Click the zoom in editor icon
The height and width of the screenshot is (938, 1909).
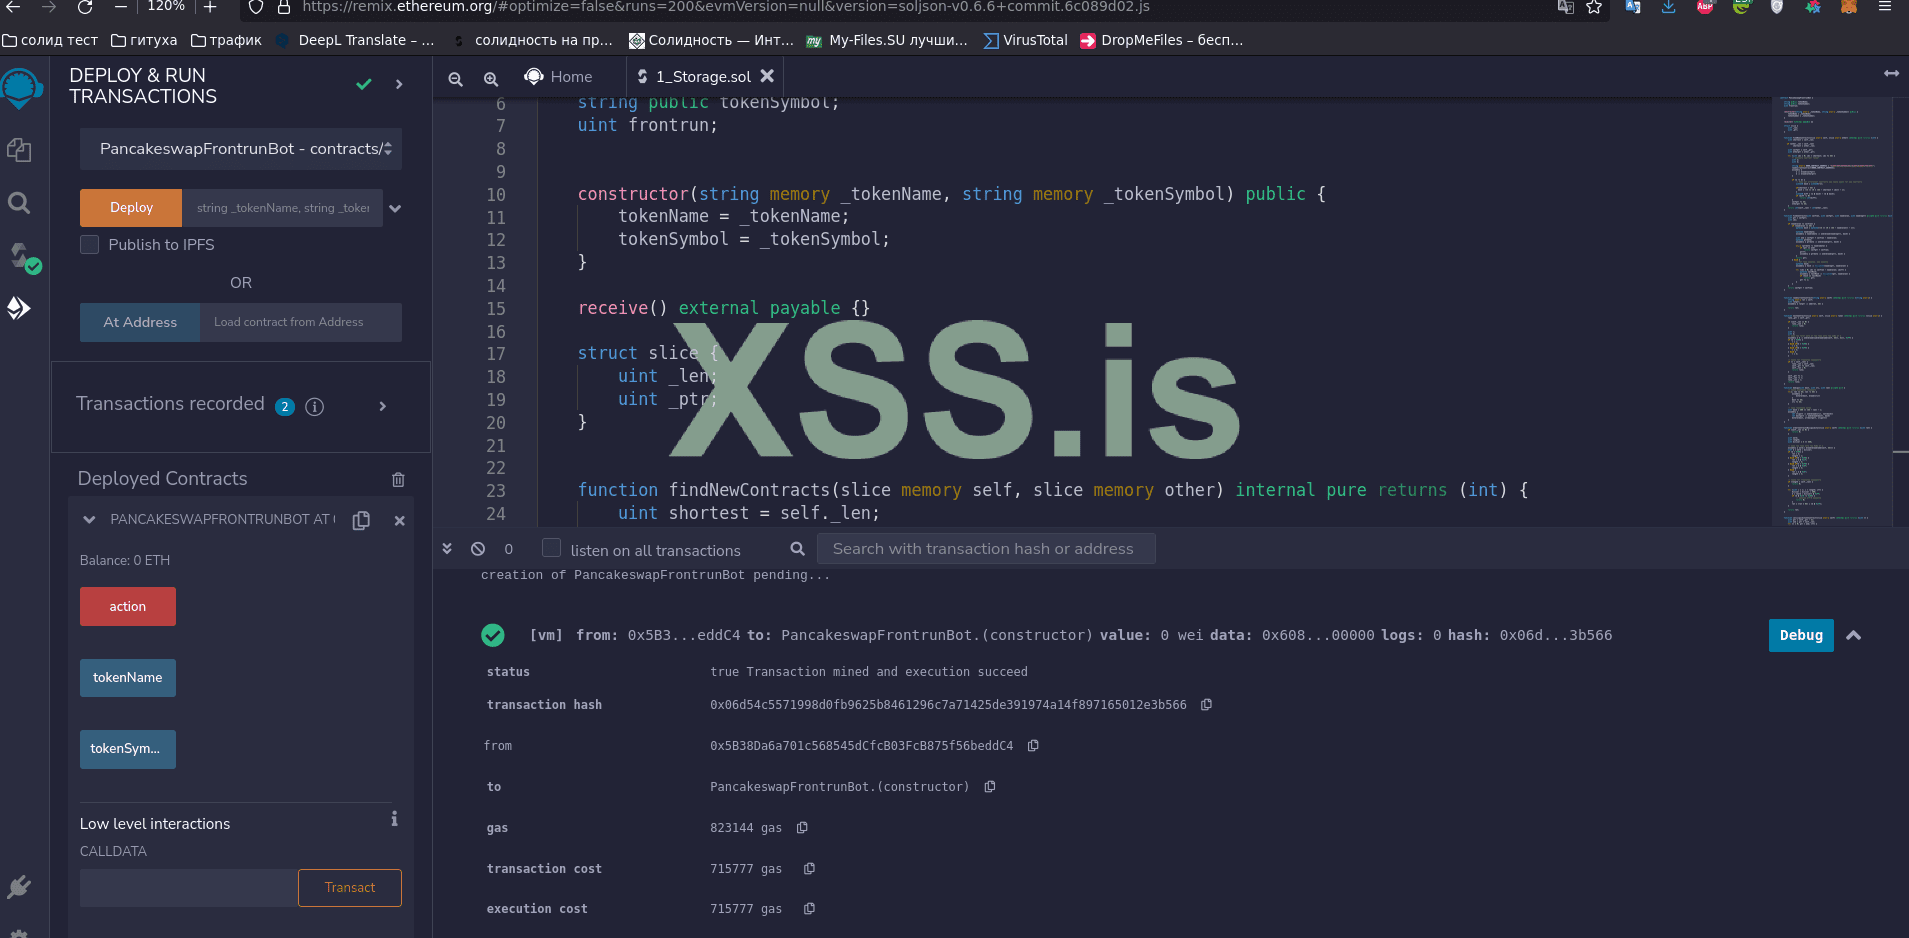point(491,78)
